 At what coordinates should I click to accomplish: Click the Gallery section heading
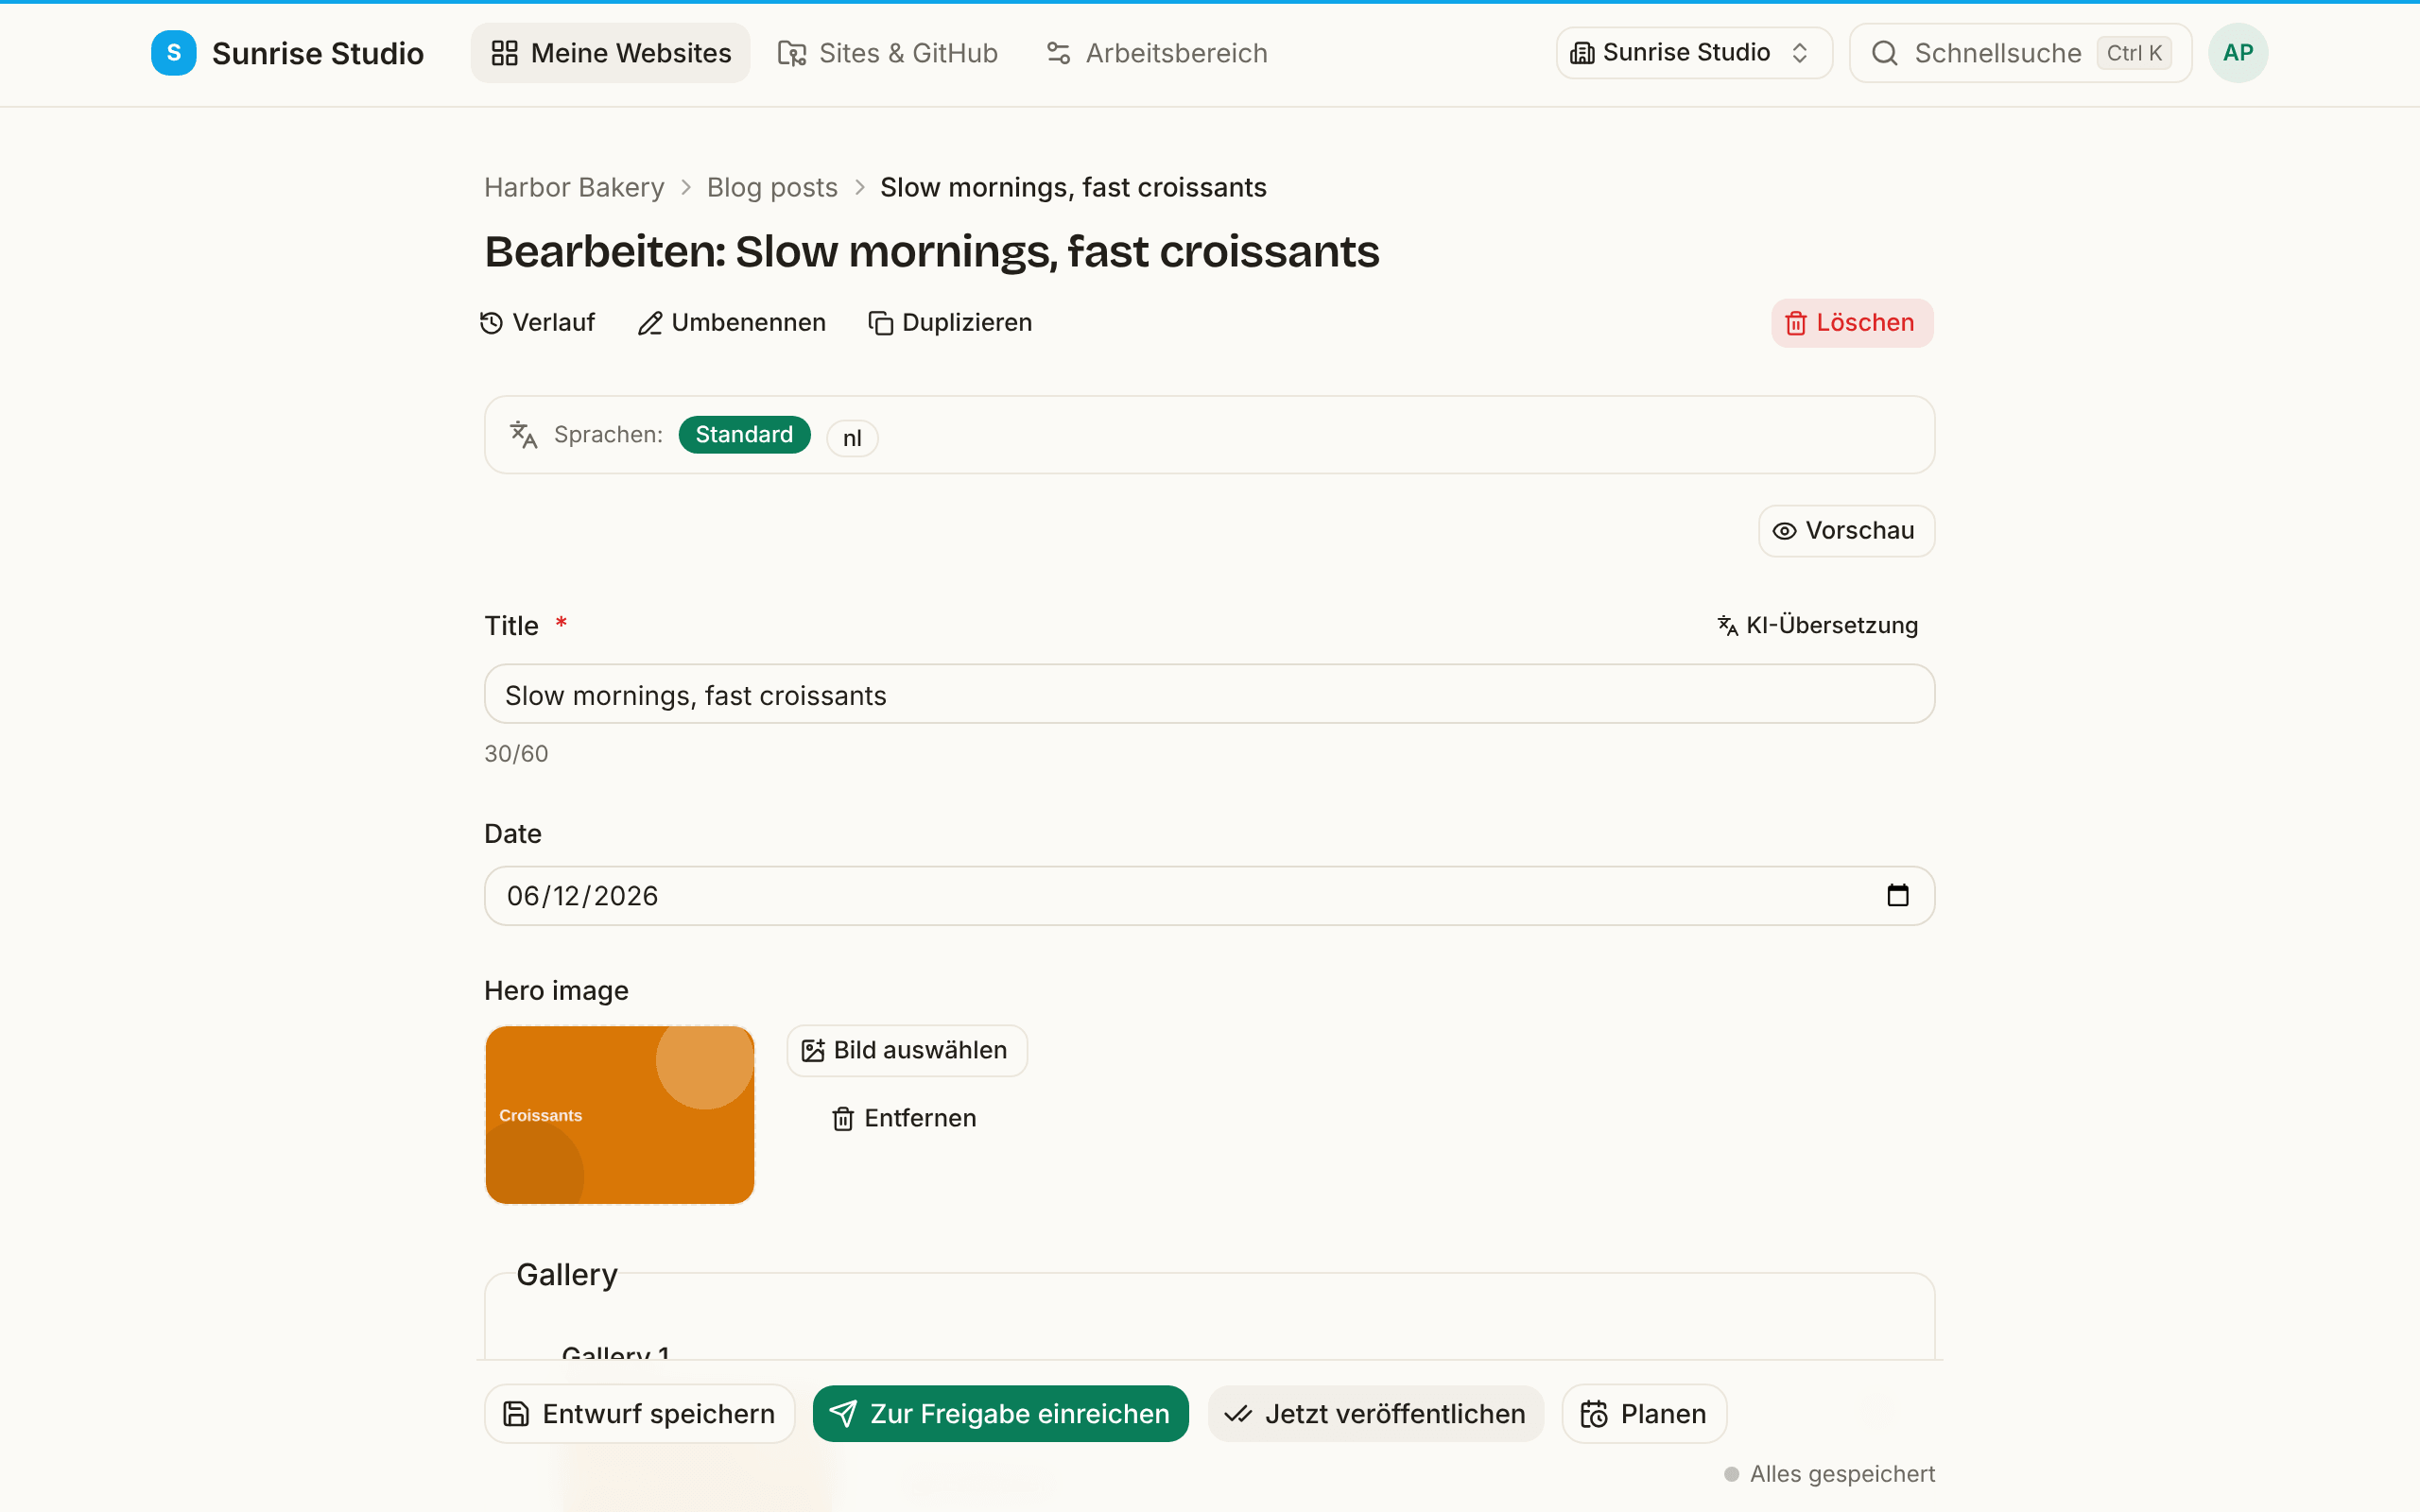567,1274
